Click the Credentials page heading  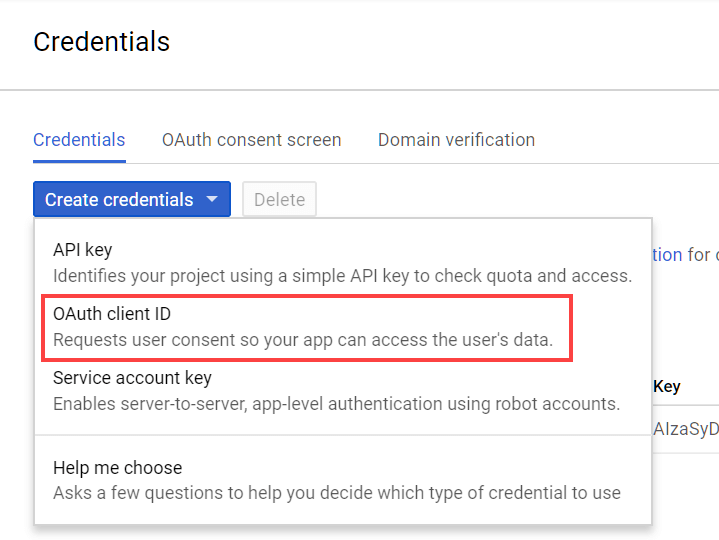pos(101,42)
